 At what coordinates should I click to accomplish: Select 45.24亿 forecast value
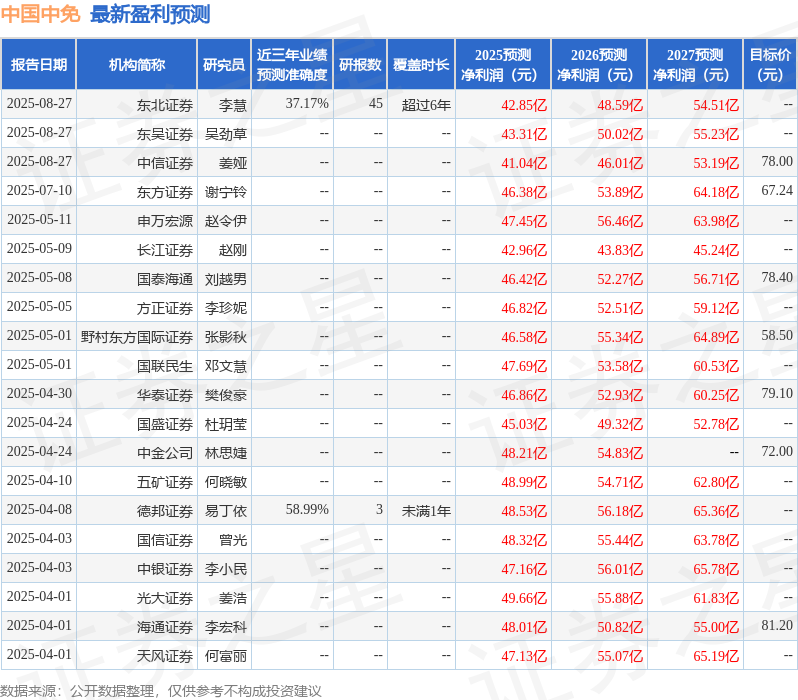pyautogui.click(x=716, y=250)
